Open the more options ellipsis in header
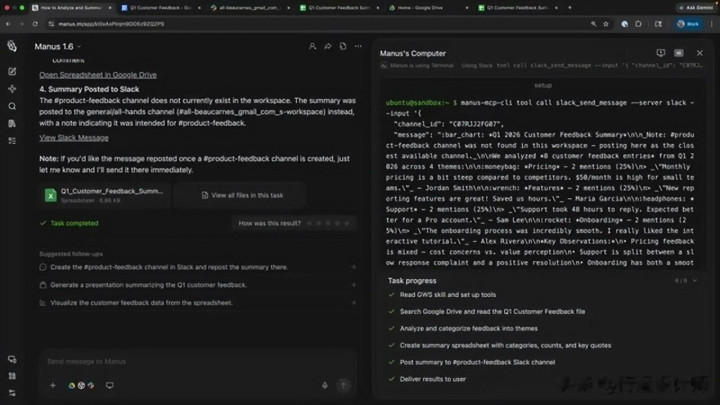The image size is (720, 405). tap(358, 46)
